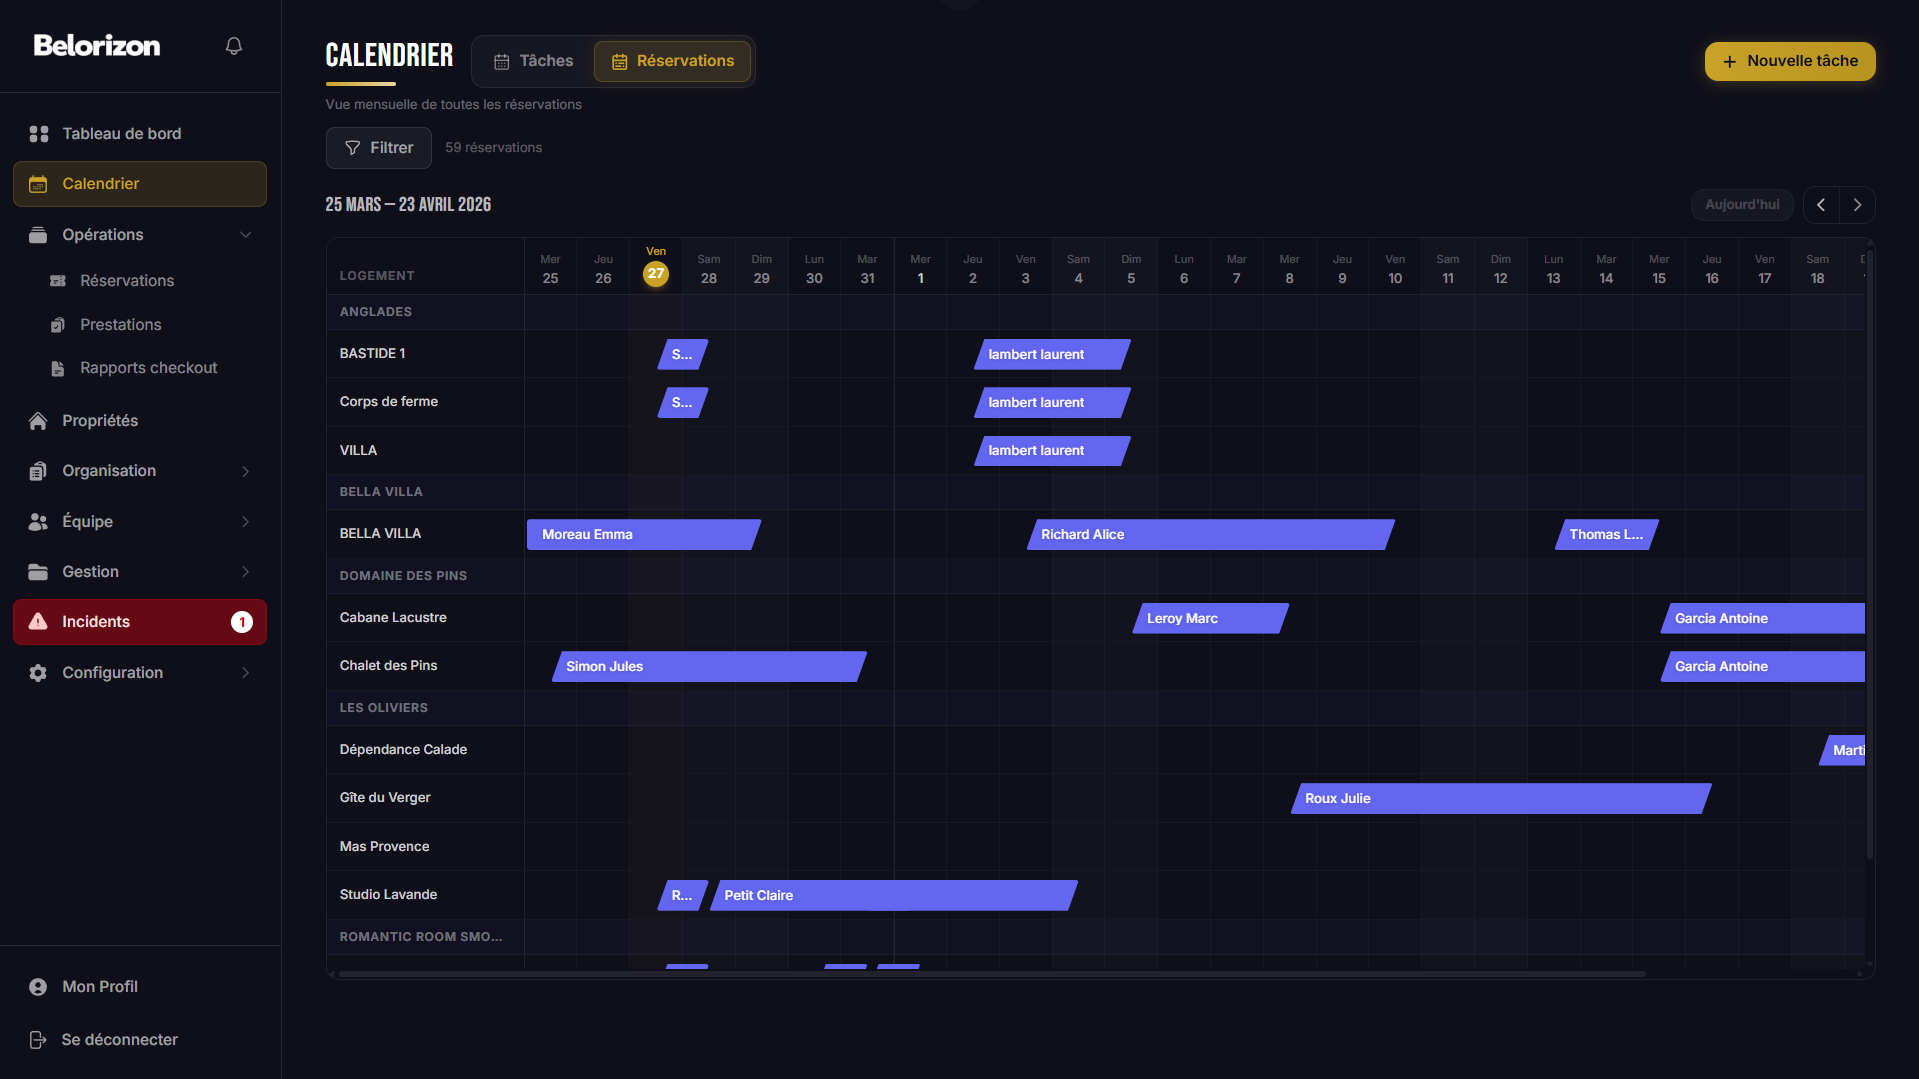
Task: Click the notification bell icon
Action: click(x=234, y=46)
